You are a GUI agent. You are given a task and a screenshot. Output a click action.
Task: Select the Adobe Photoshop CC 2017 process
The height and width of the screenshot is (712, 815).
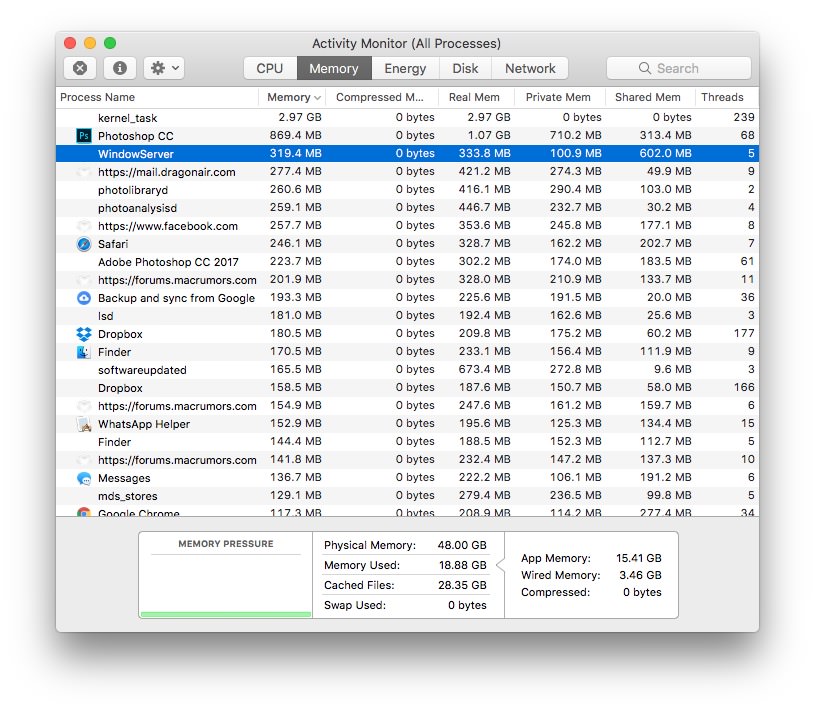[168, 262]
